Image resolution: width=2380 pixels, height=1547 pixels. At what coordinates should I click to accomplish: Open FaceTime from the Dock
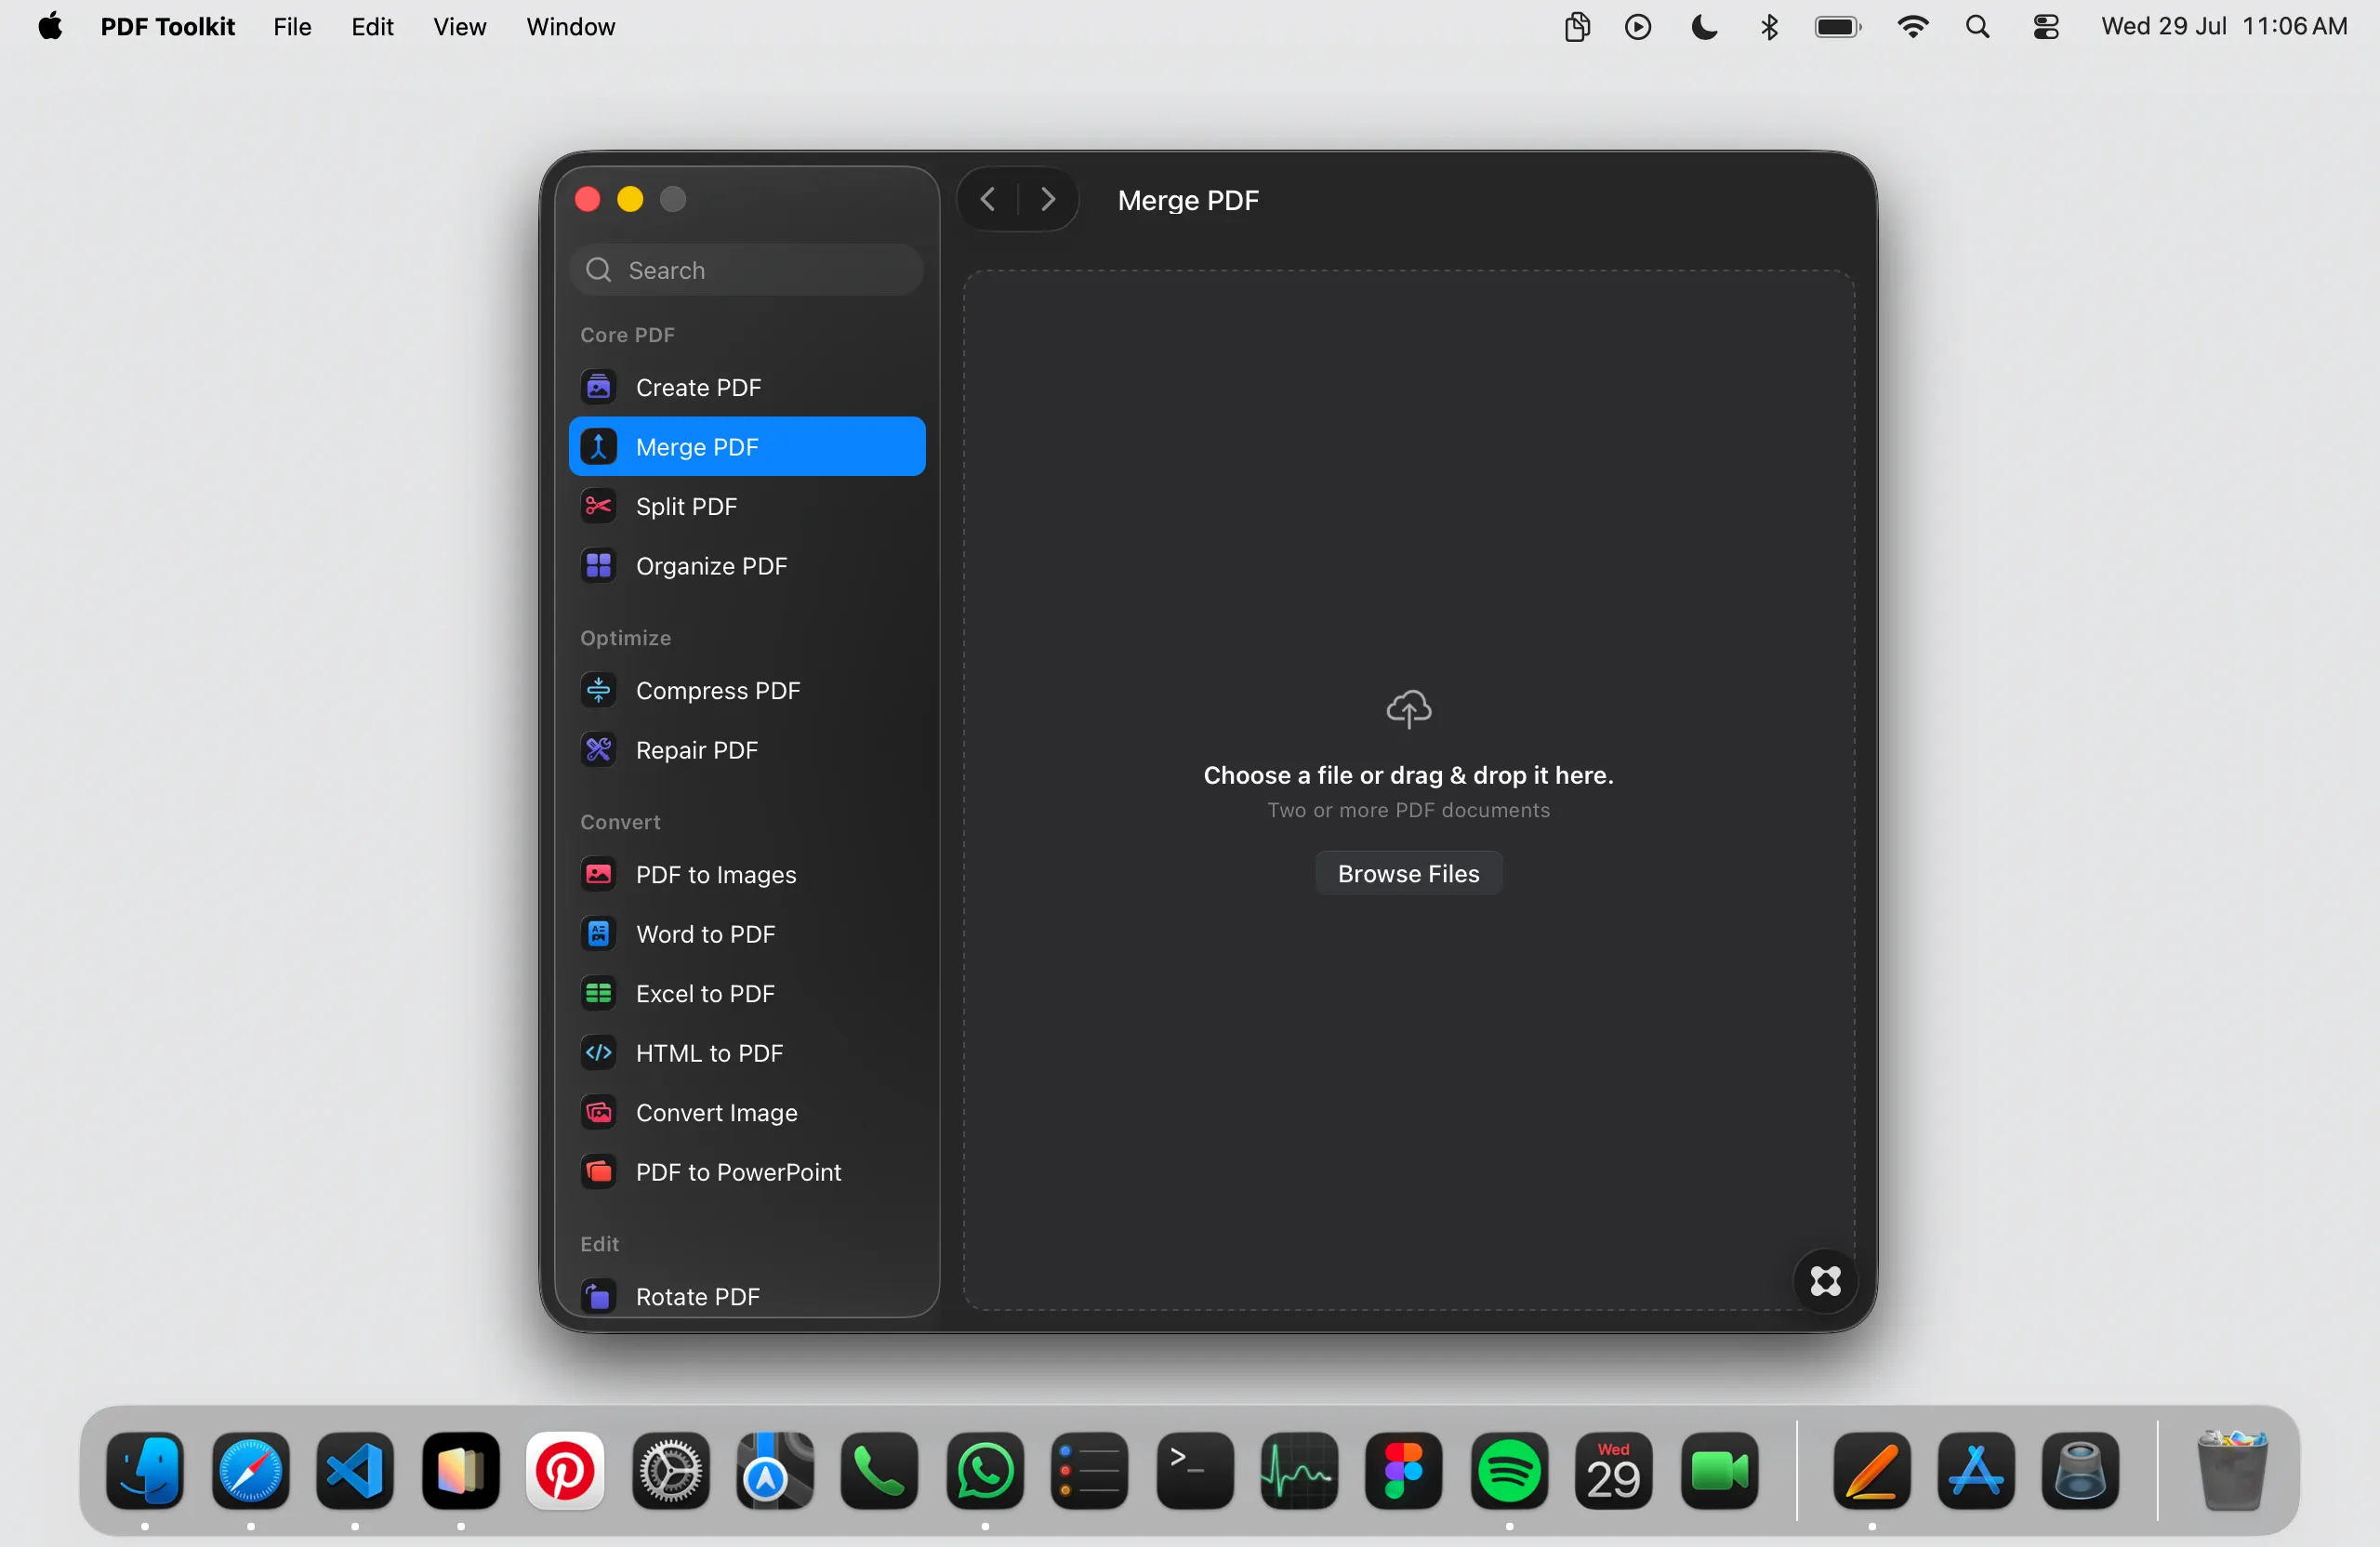[1719, 1471]
